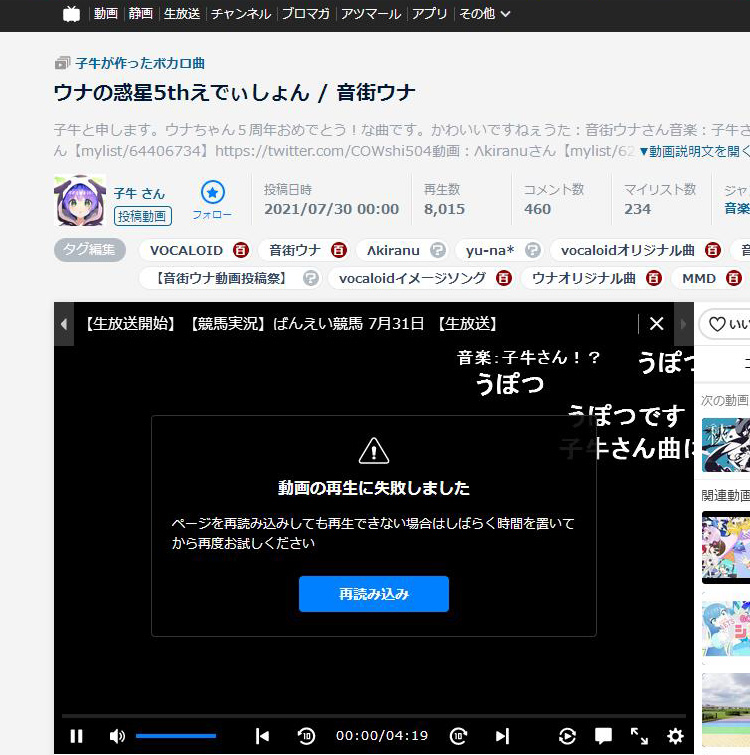Open the ウナオリジナル曲 tag
This screenshot has width=750, height=755.
[x=583, y=278]
